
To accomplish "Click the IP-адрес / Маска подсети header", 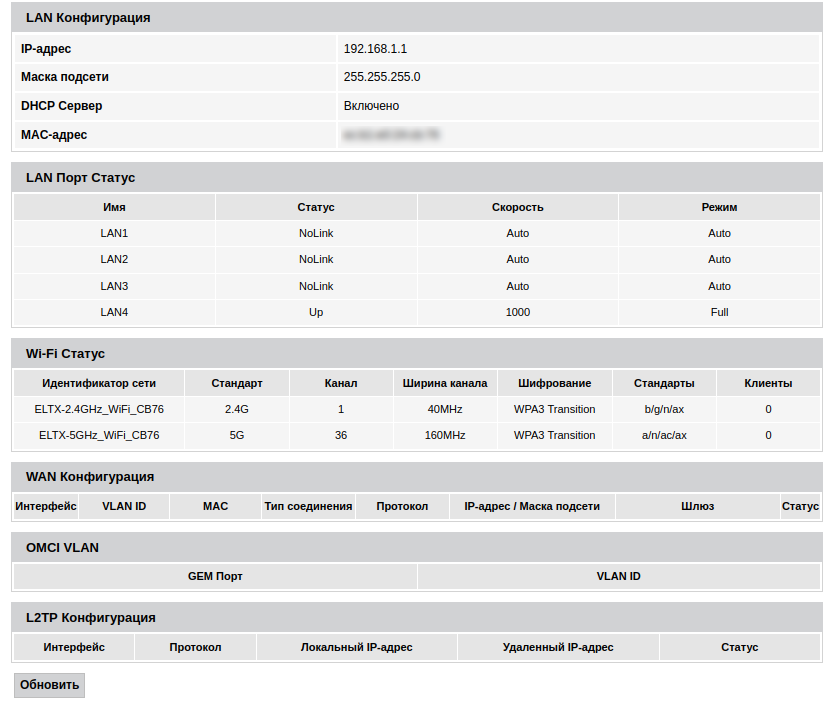I will (x=532, y=506).
